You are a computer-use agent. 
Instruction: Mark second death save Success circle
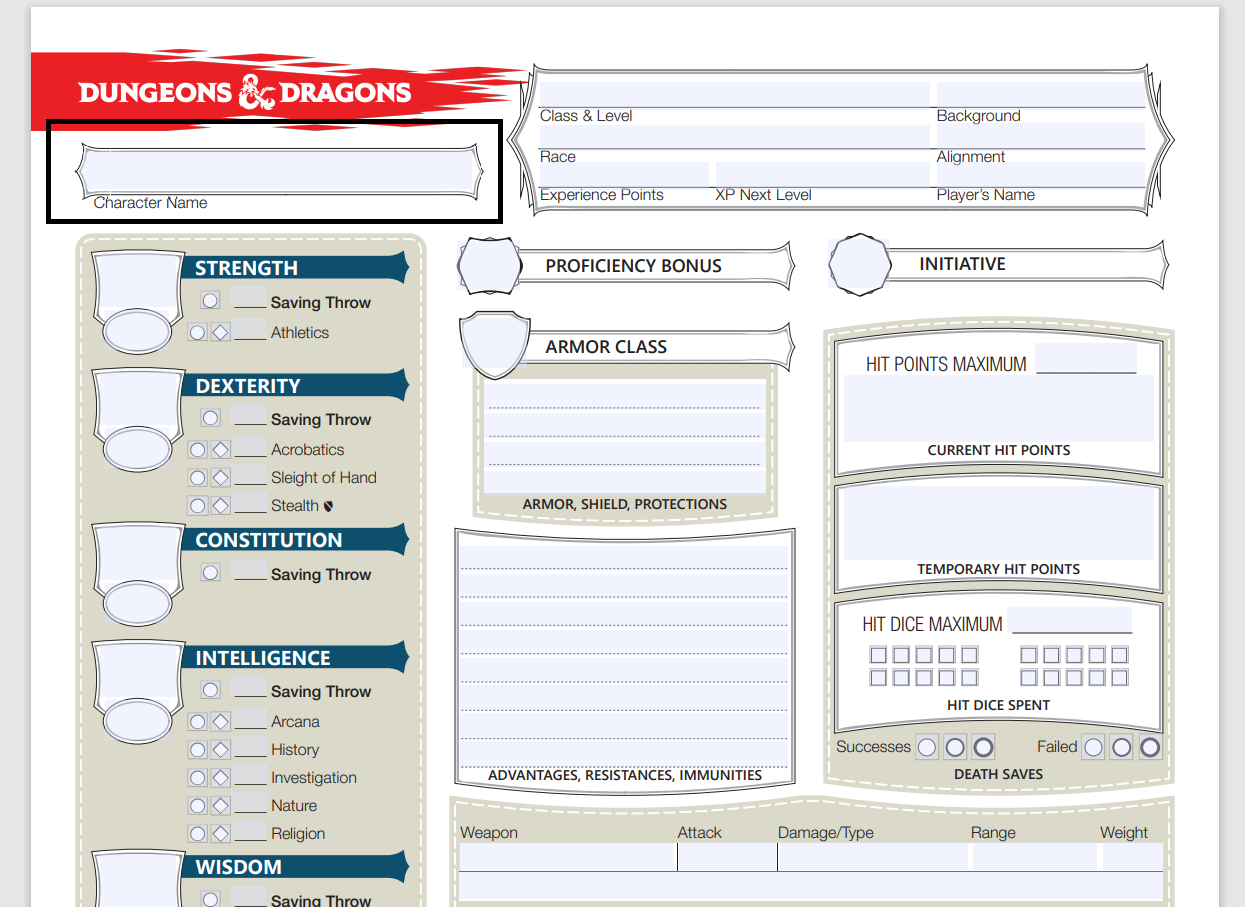tap(955, 747)
